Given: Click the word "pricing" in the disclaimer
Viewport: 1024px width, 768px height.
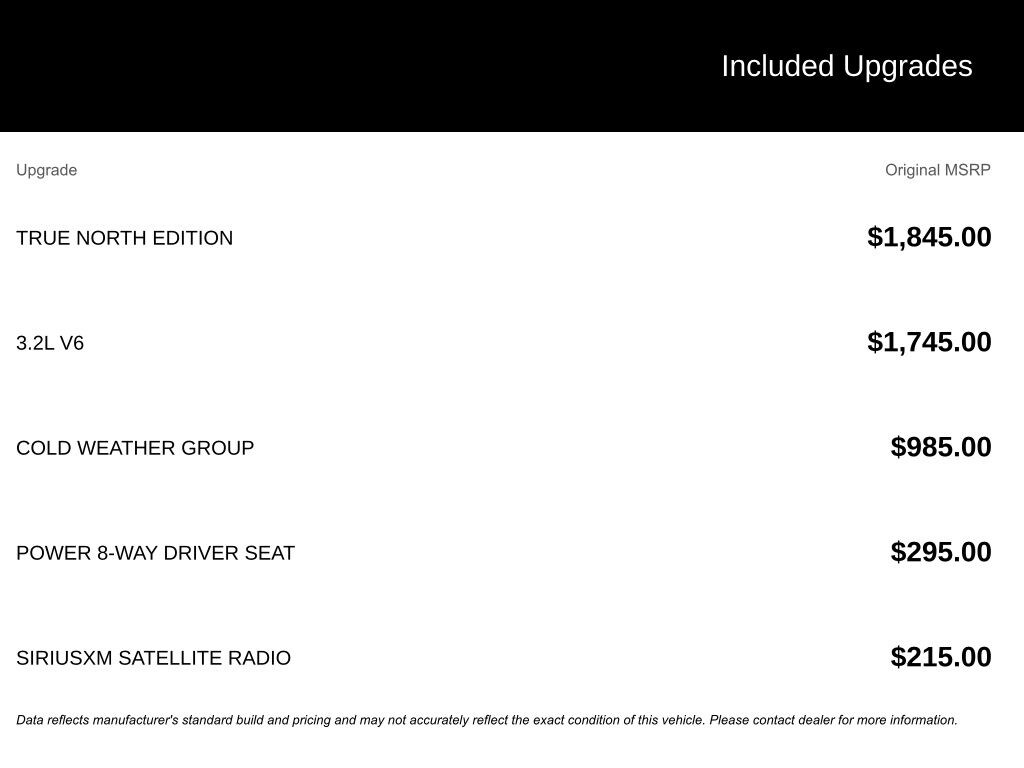Looking at the screenshot, I should (311, 720).
